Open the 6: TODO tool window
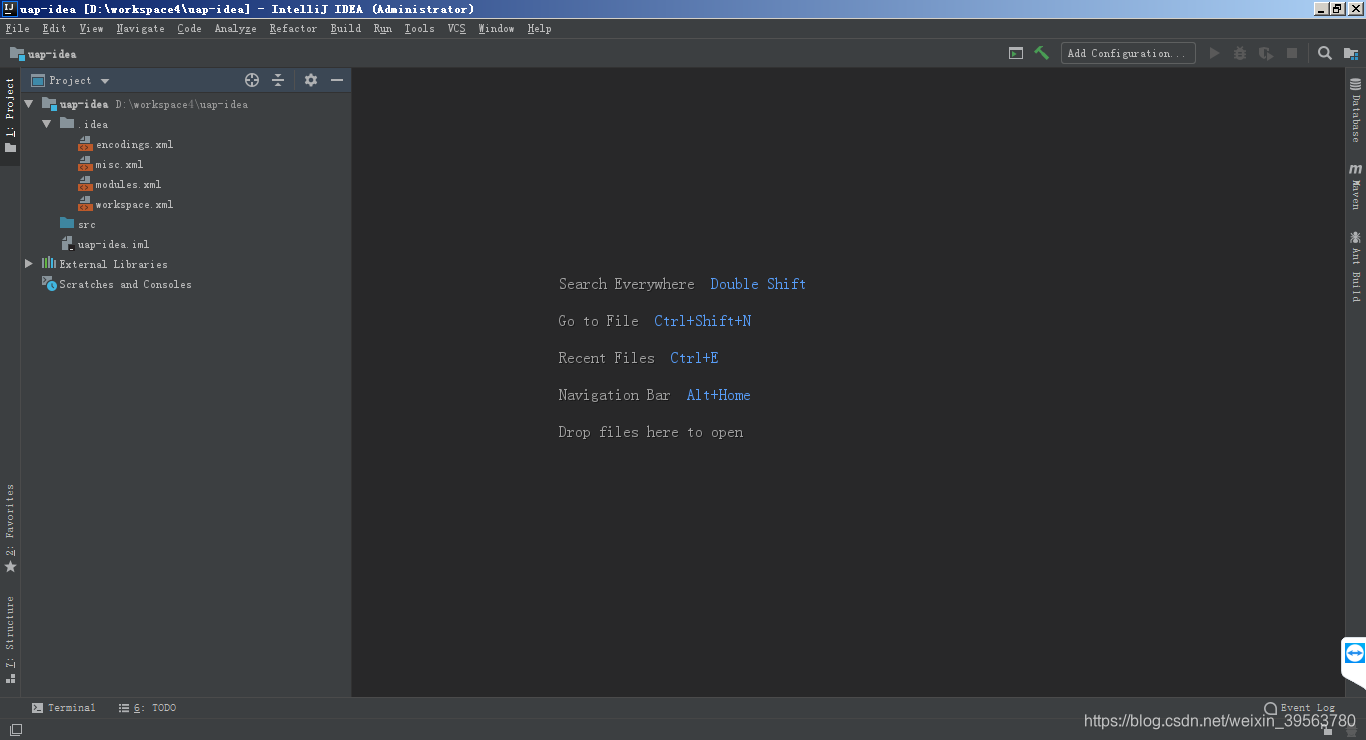This screenshot has height=740, width=1366. (x=147, y=707)
